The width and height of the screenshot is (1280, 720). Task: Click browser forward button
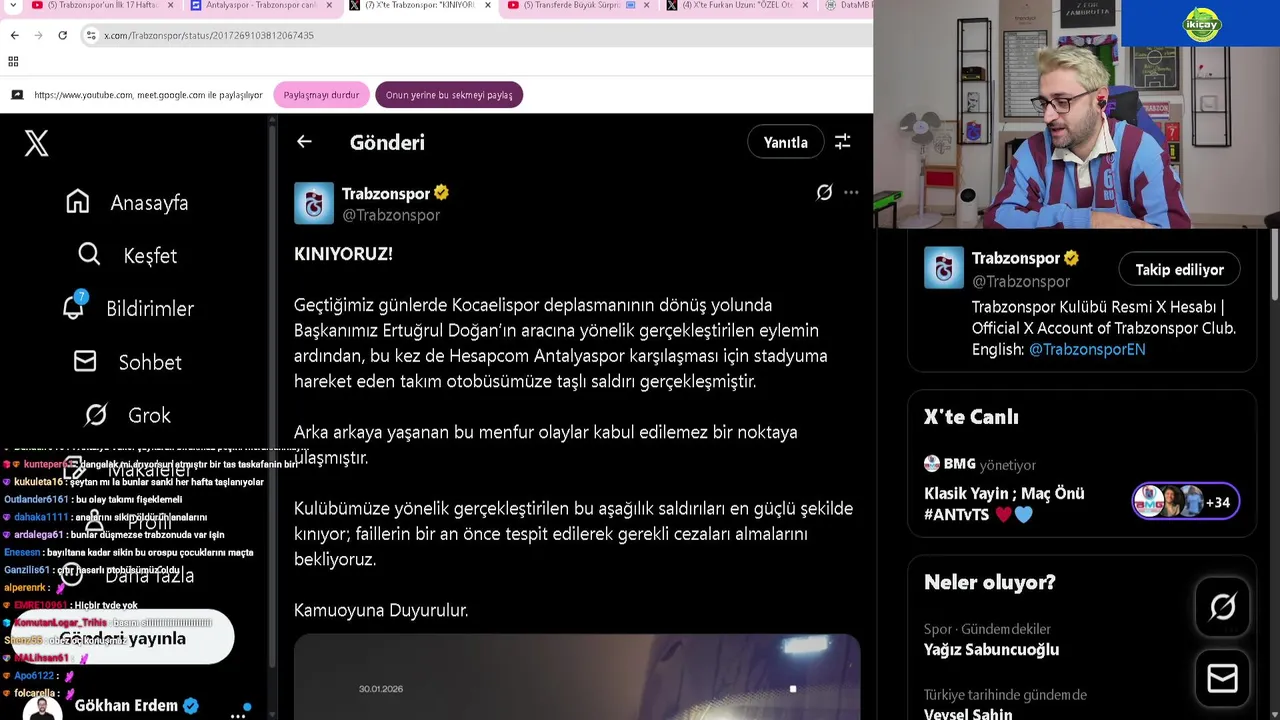point(38,35)
